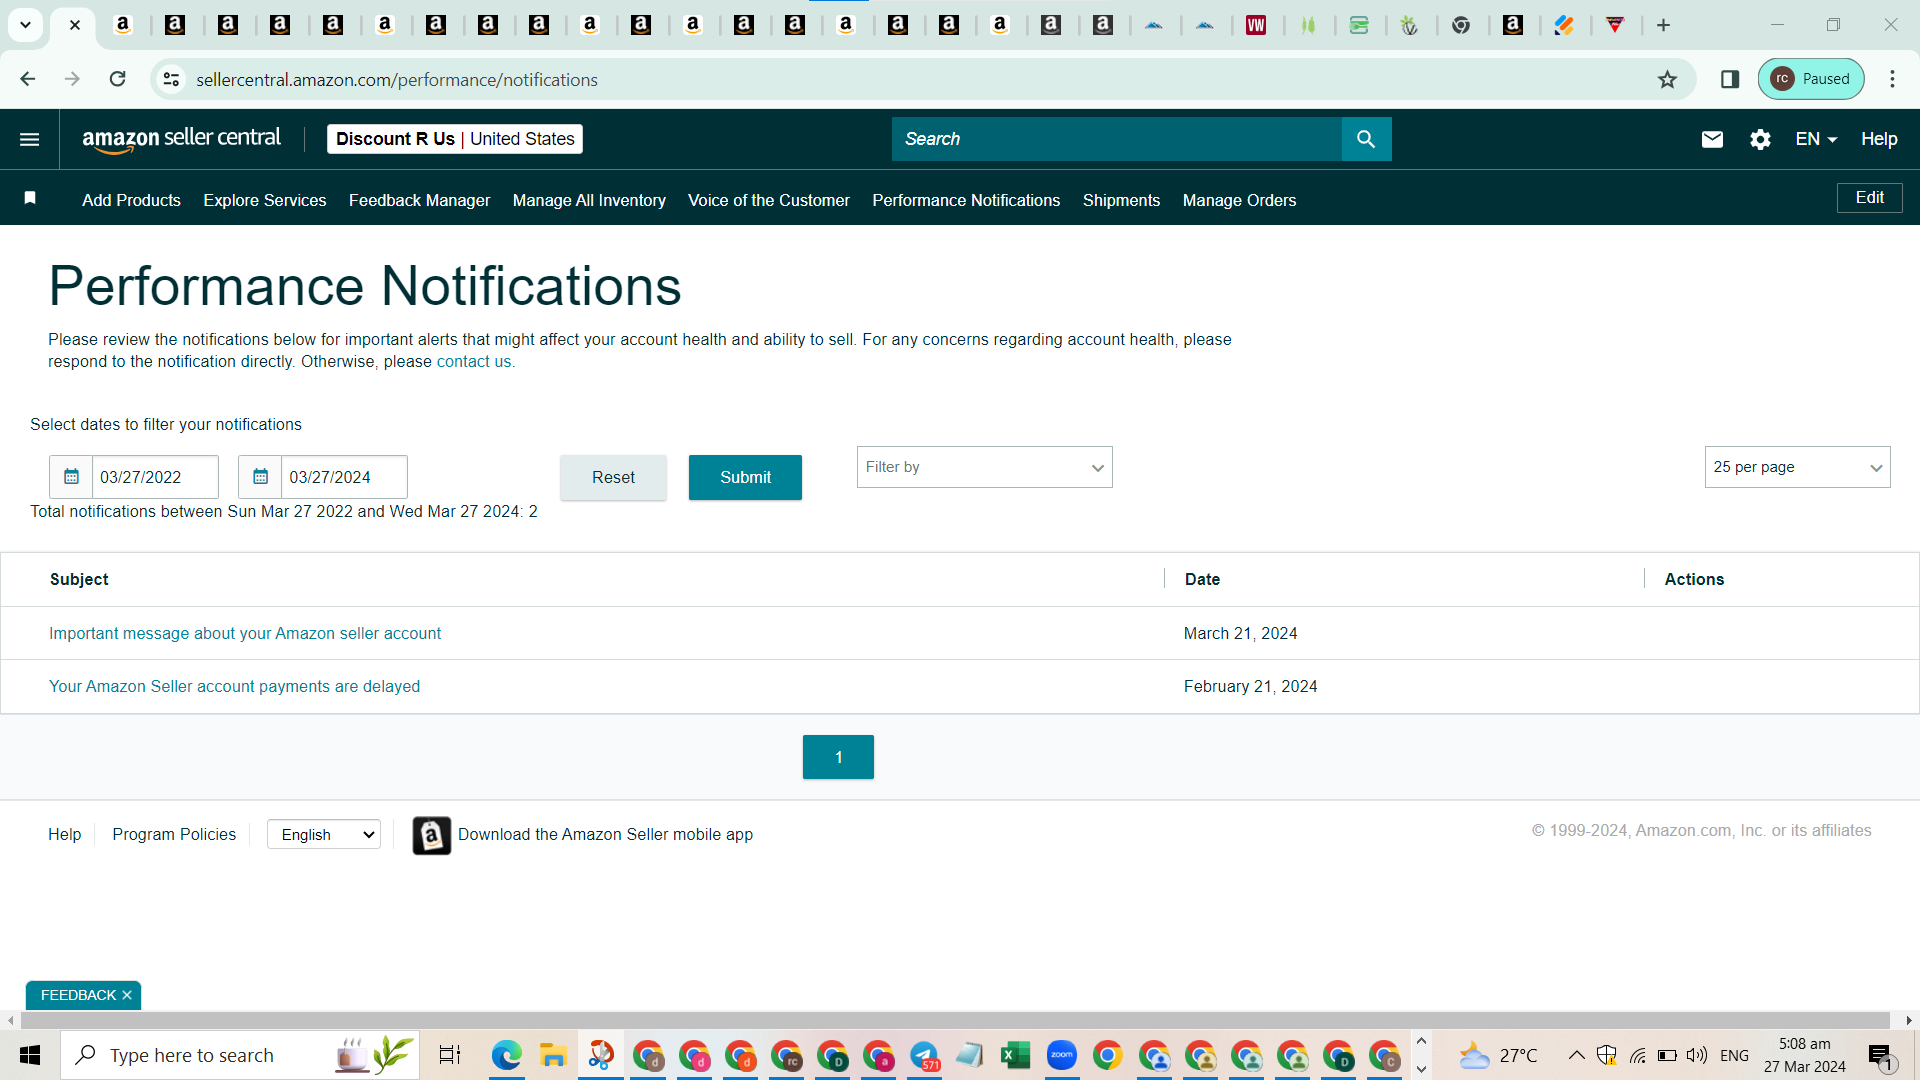This screenshot has width=1920, height=1080.
Task: Click the Windows taskbar search box
Action: [240, 1055]
